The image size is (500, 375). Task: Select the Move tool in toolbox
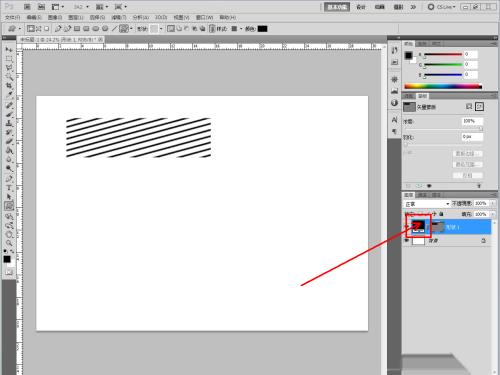(x=9, y=50)
